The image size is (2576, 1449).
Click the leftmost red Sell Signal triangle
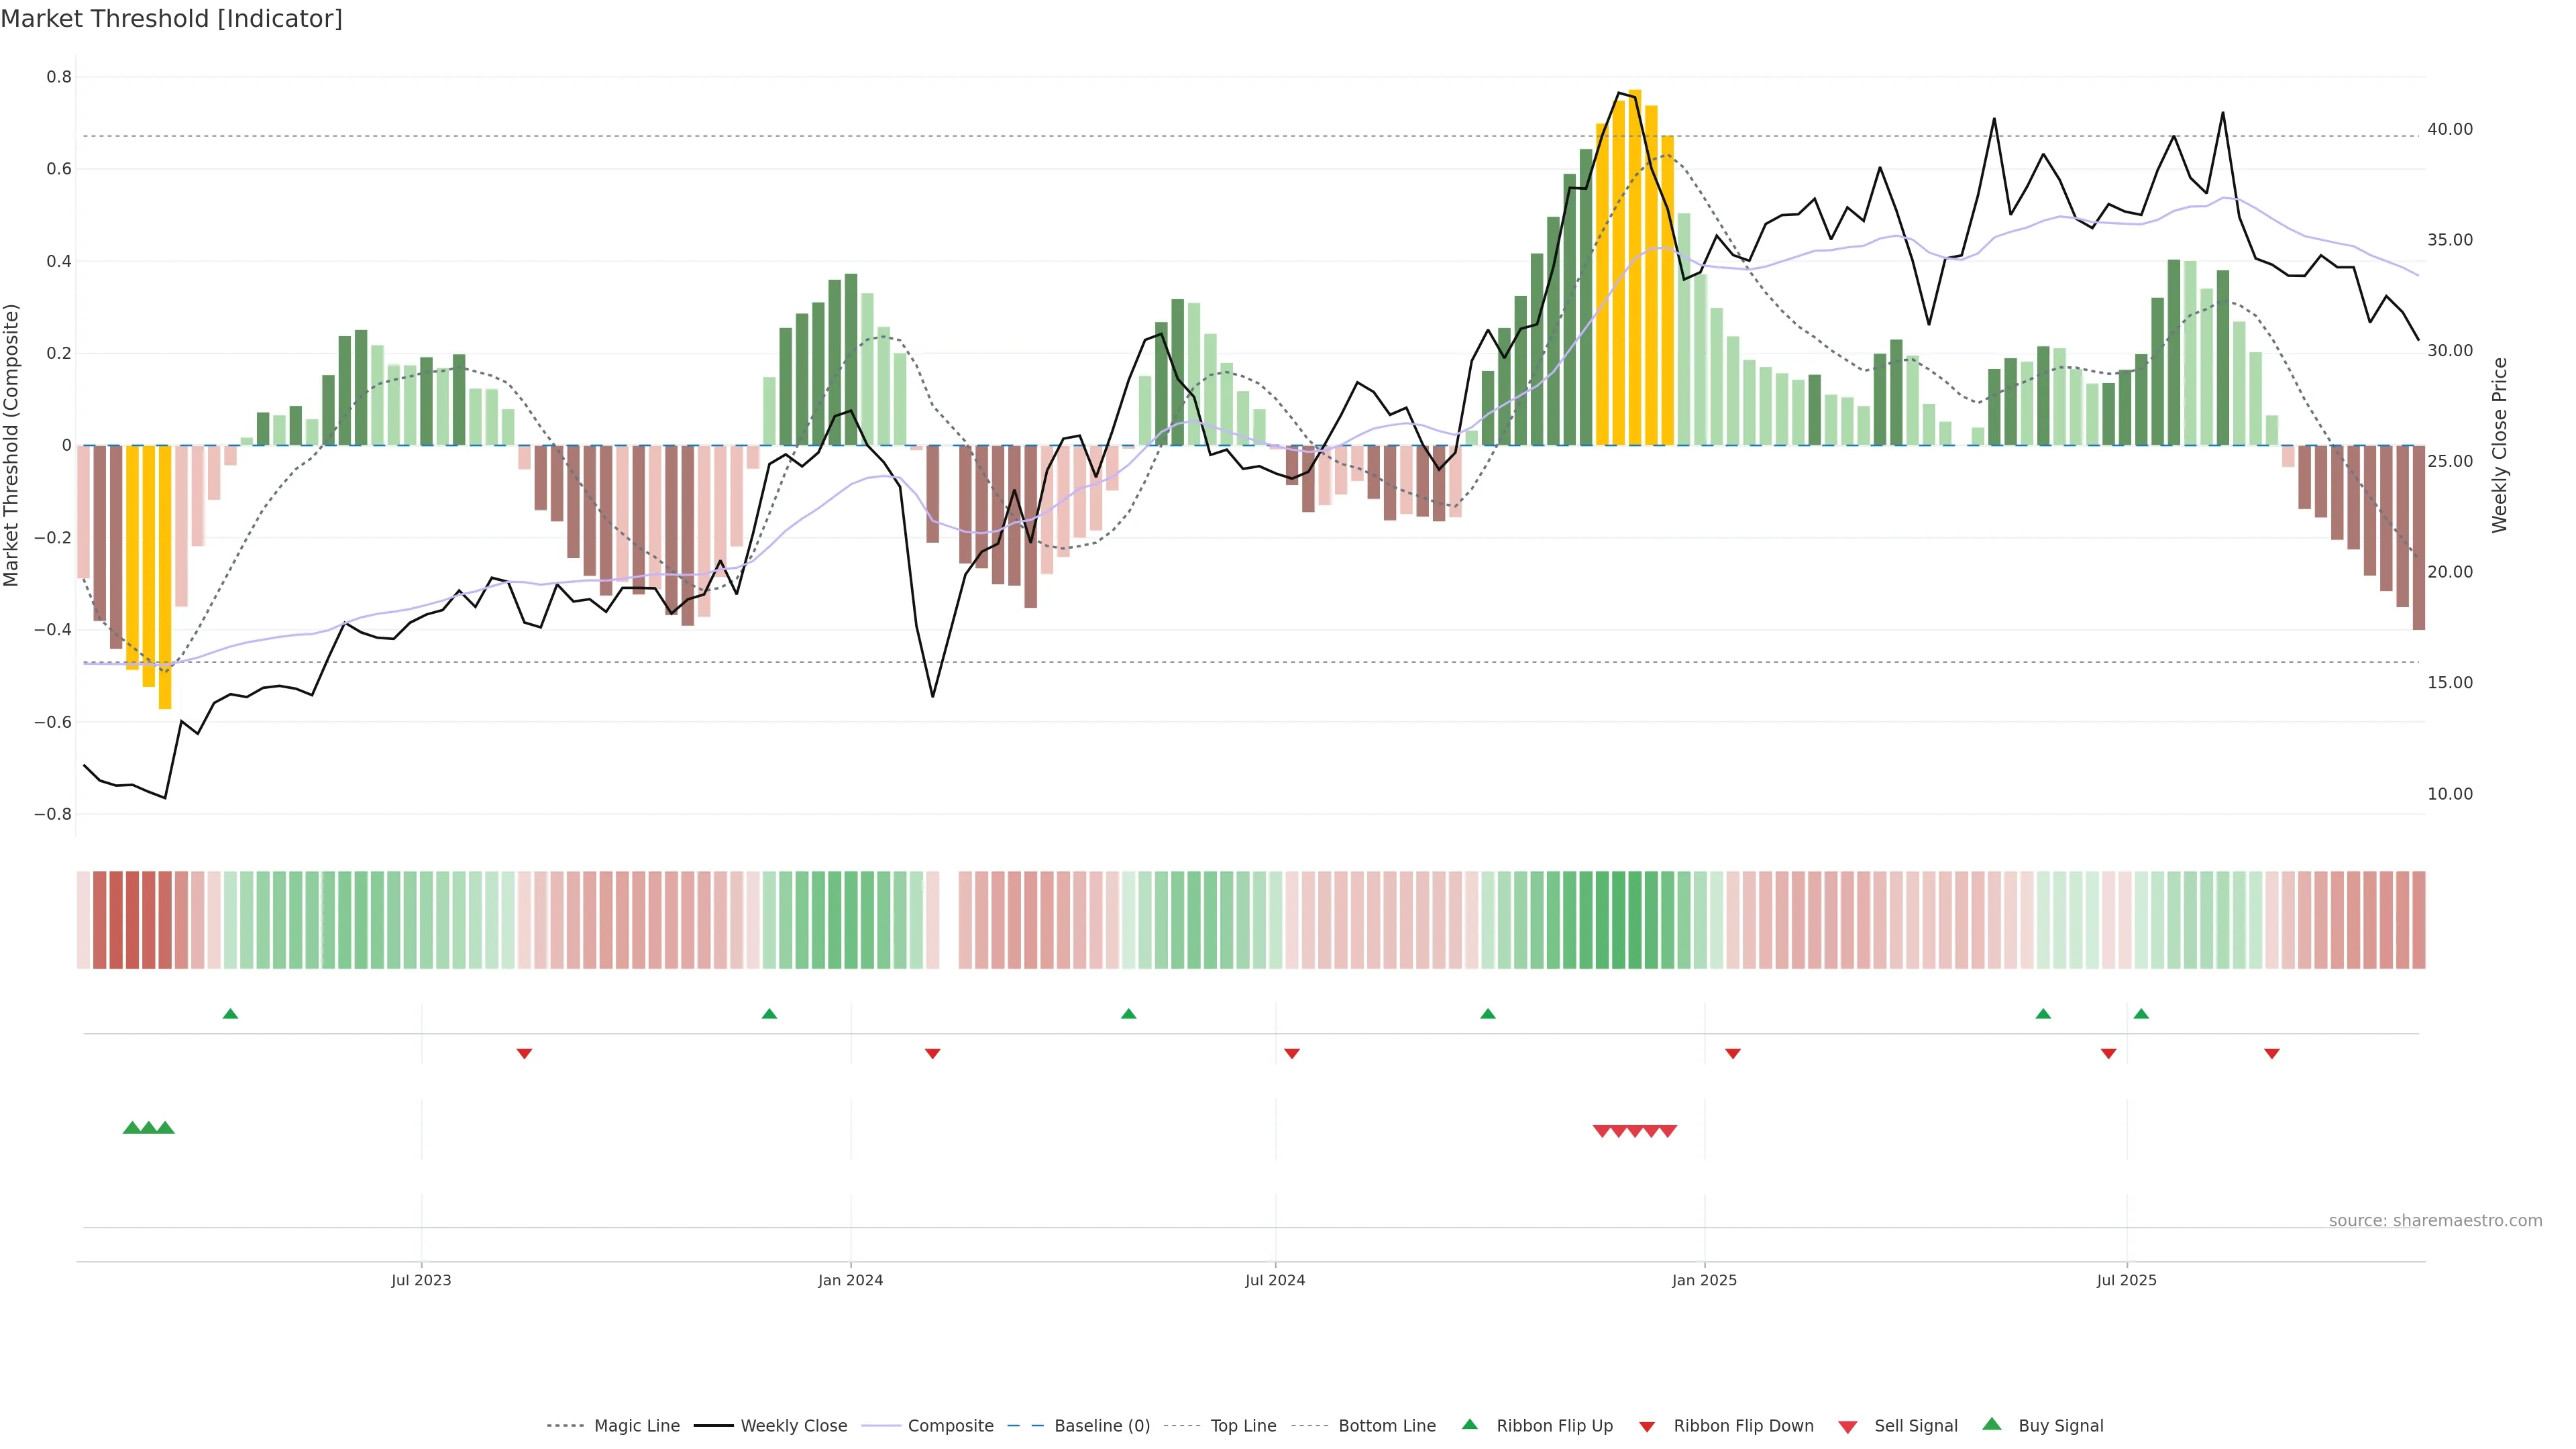[x=1601, y=1131]
